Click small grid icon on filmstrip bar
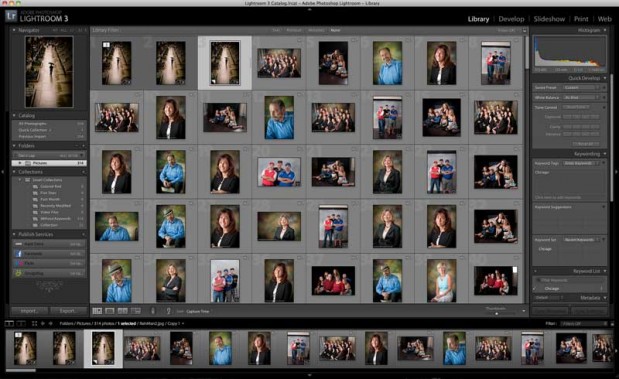This screenshot has width=619, height=379. [34, 323]
